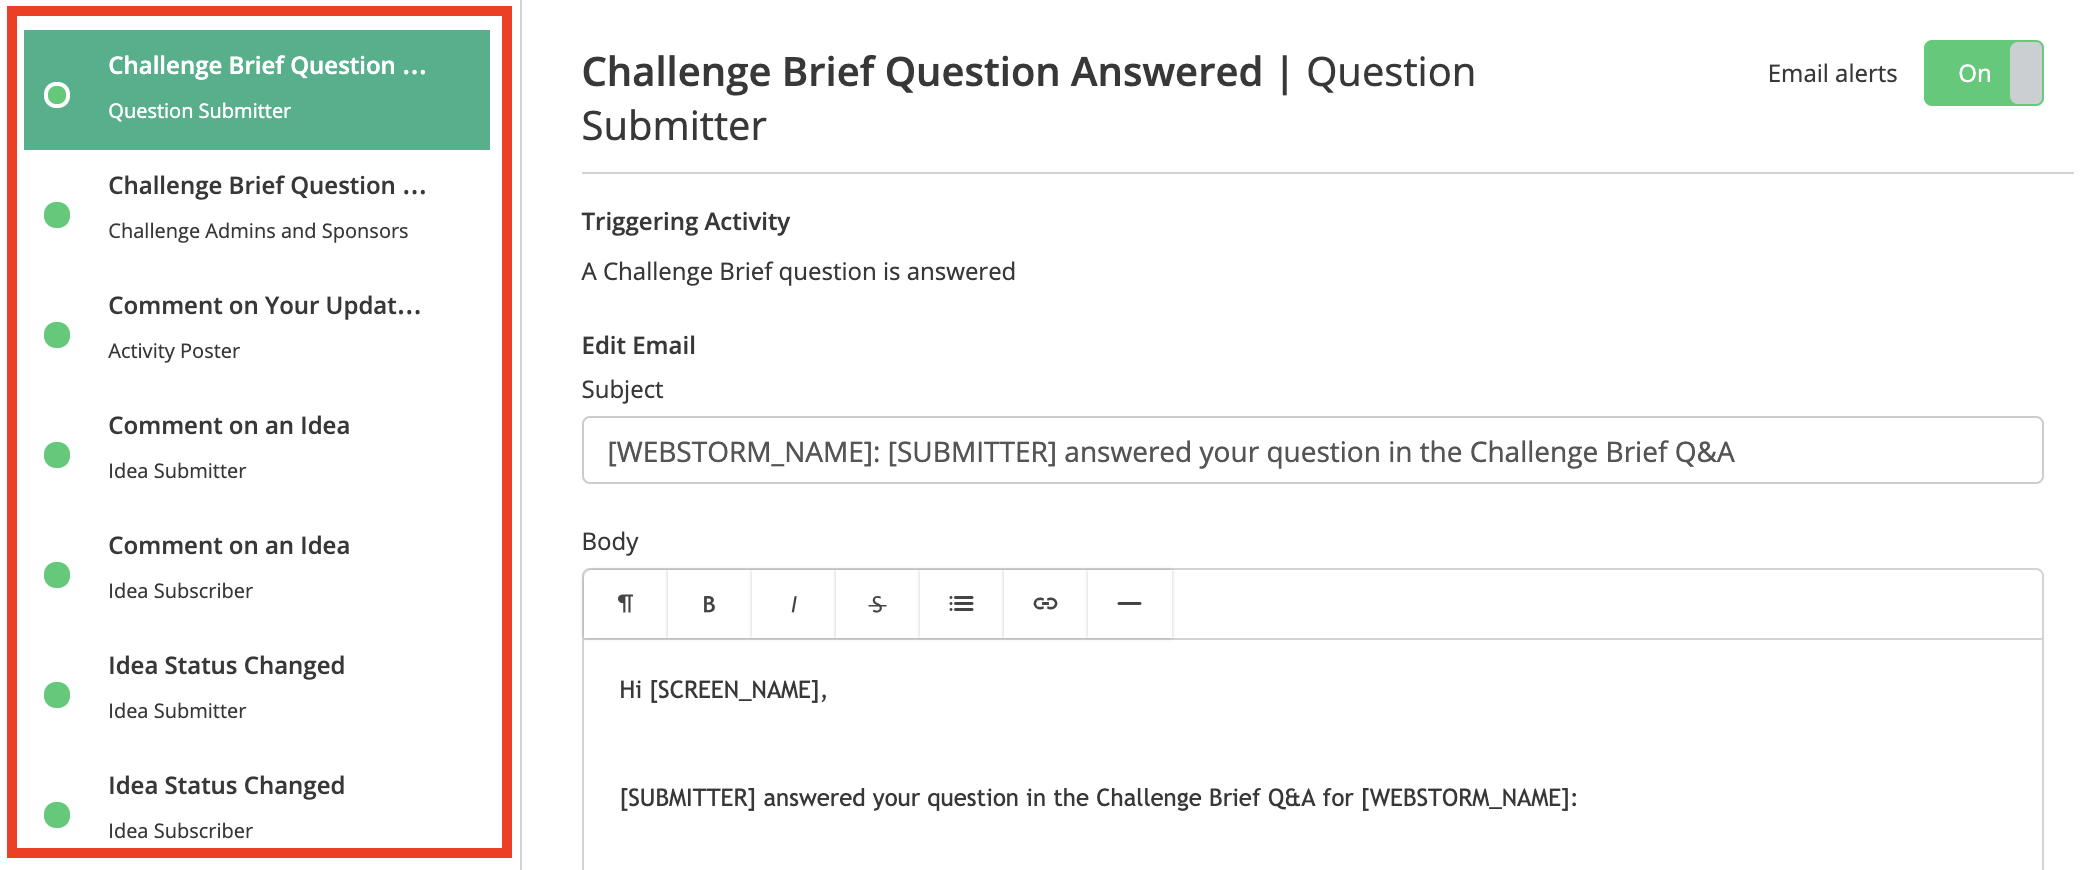Click status dot for Challenge Admins and Sponsors
This screenshot has height=870, width=2092.
coord(57,215)
